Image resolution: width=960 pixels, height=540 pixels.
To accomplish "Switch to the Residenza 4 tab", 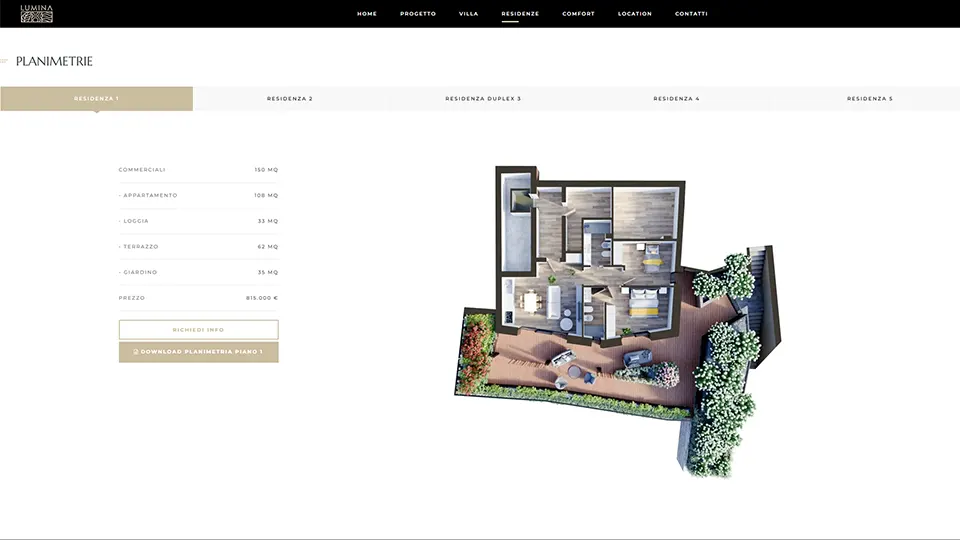I will click(676, 99).
